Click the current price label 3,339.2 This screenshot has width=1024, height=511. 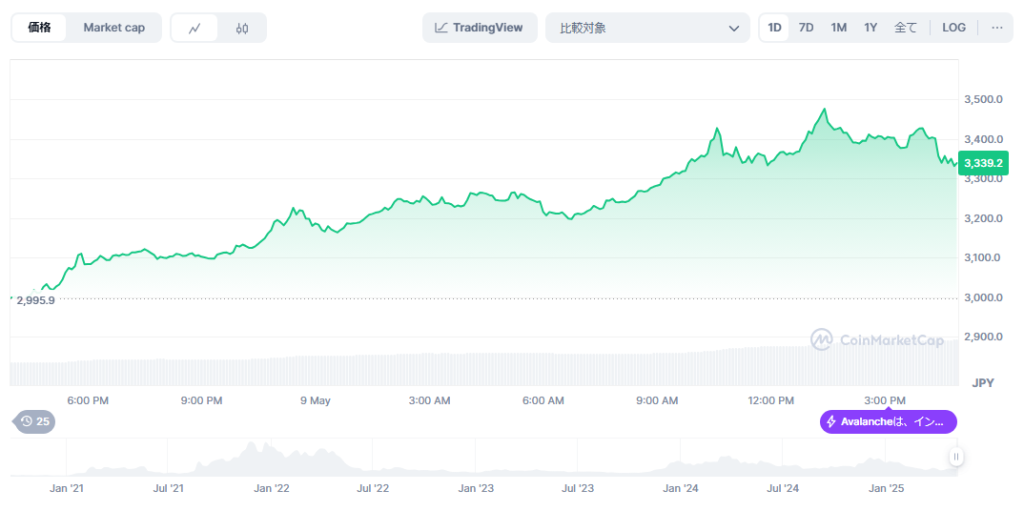tap(984, 163)
